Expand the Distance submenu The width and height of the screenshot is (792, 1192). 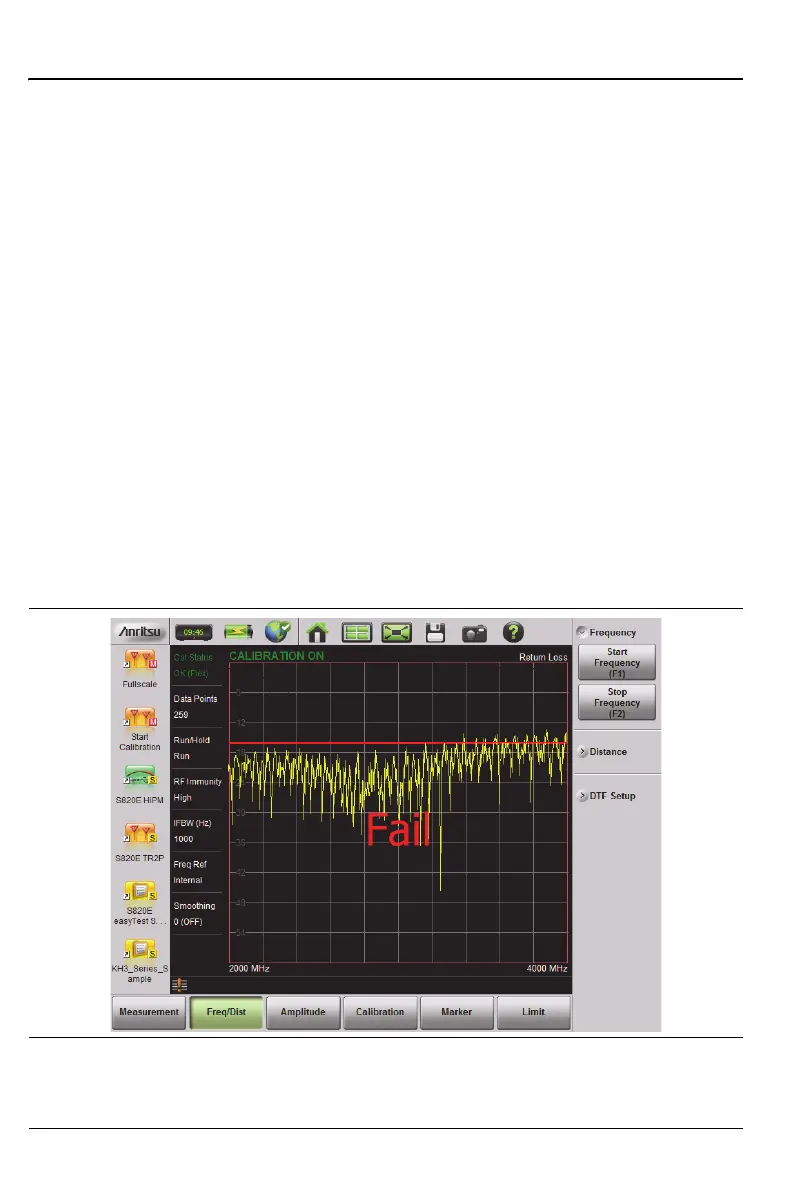[603, 752]
